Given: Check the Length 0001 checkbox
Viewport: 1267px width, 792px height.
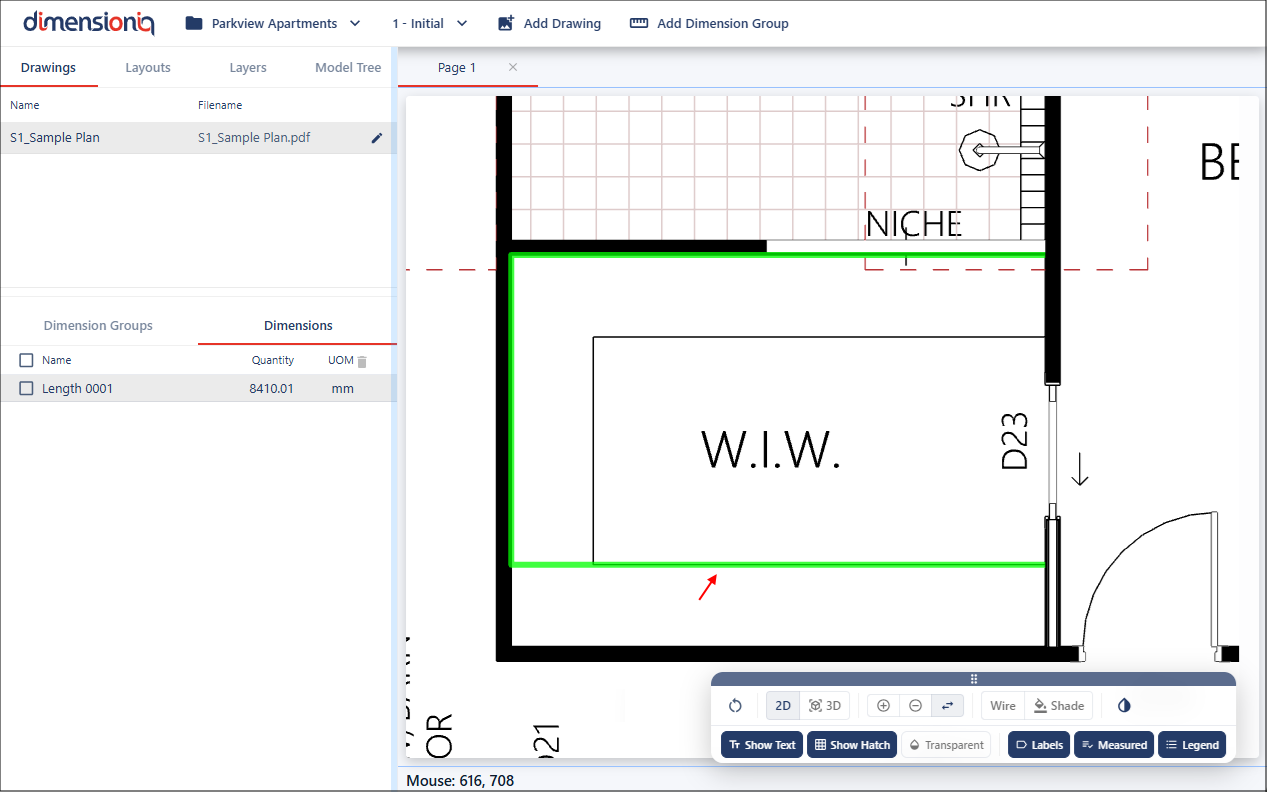Looking at the screenshot, I should (x=27, y=389).
